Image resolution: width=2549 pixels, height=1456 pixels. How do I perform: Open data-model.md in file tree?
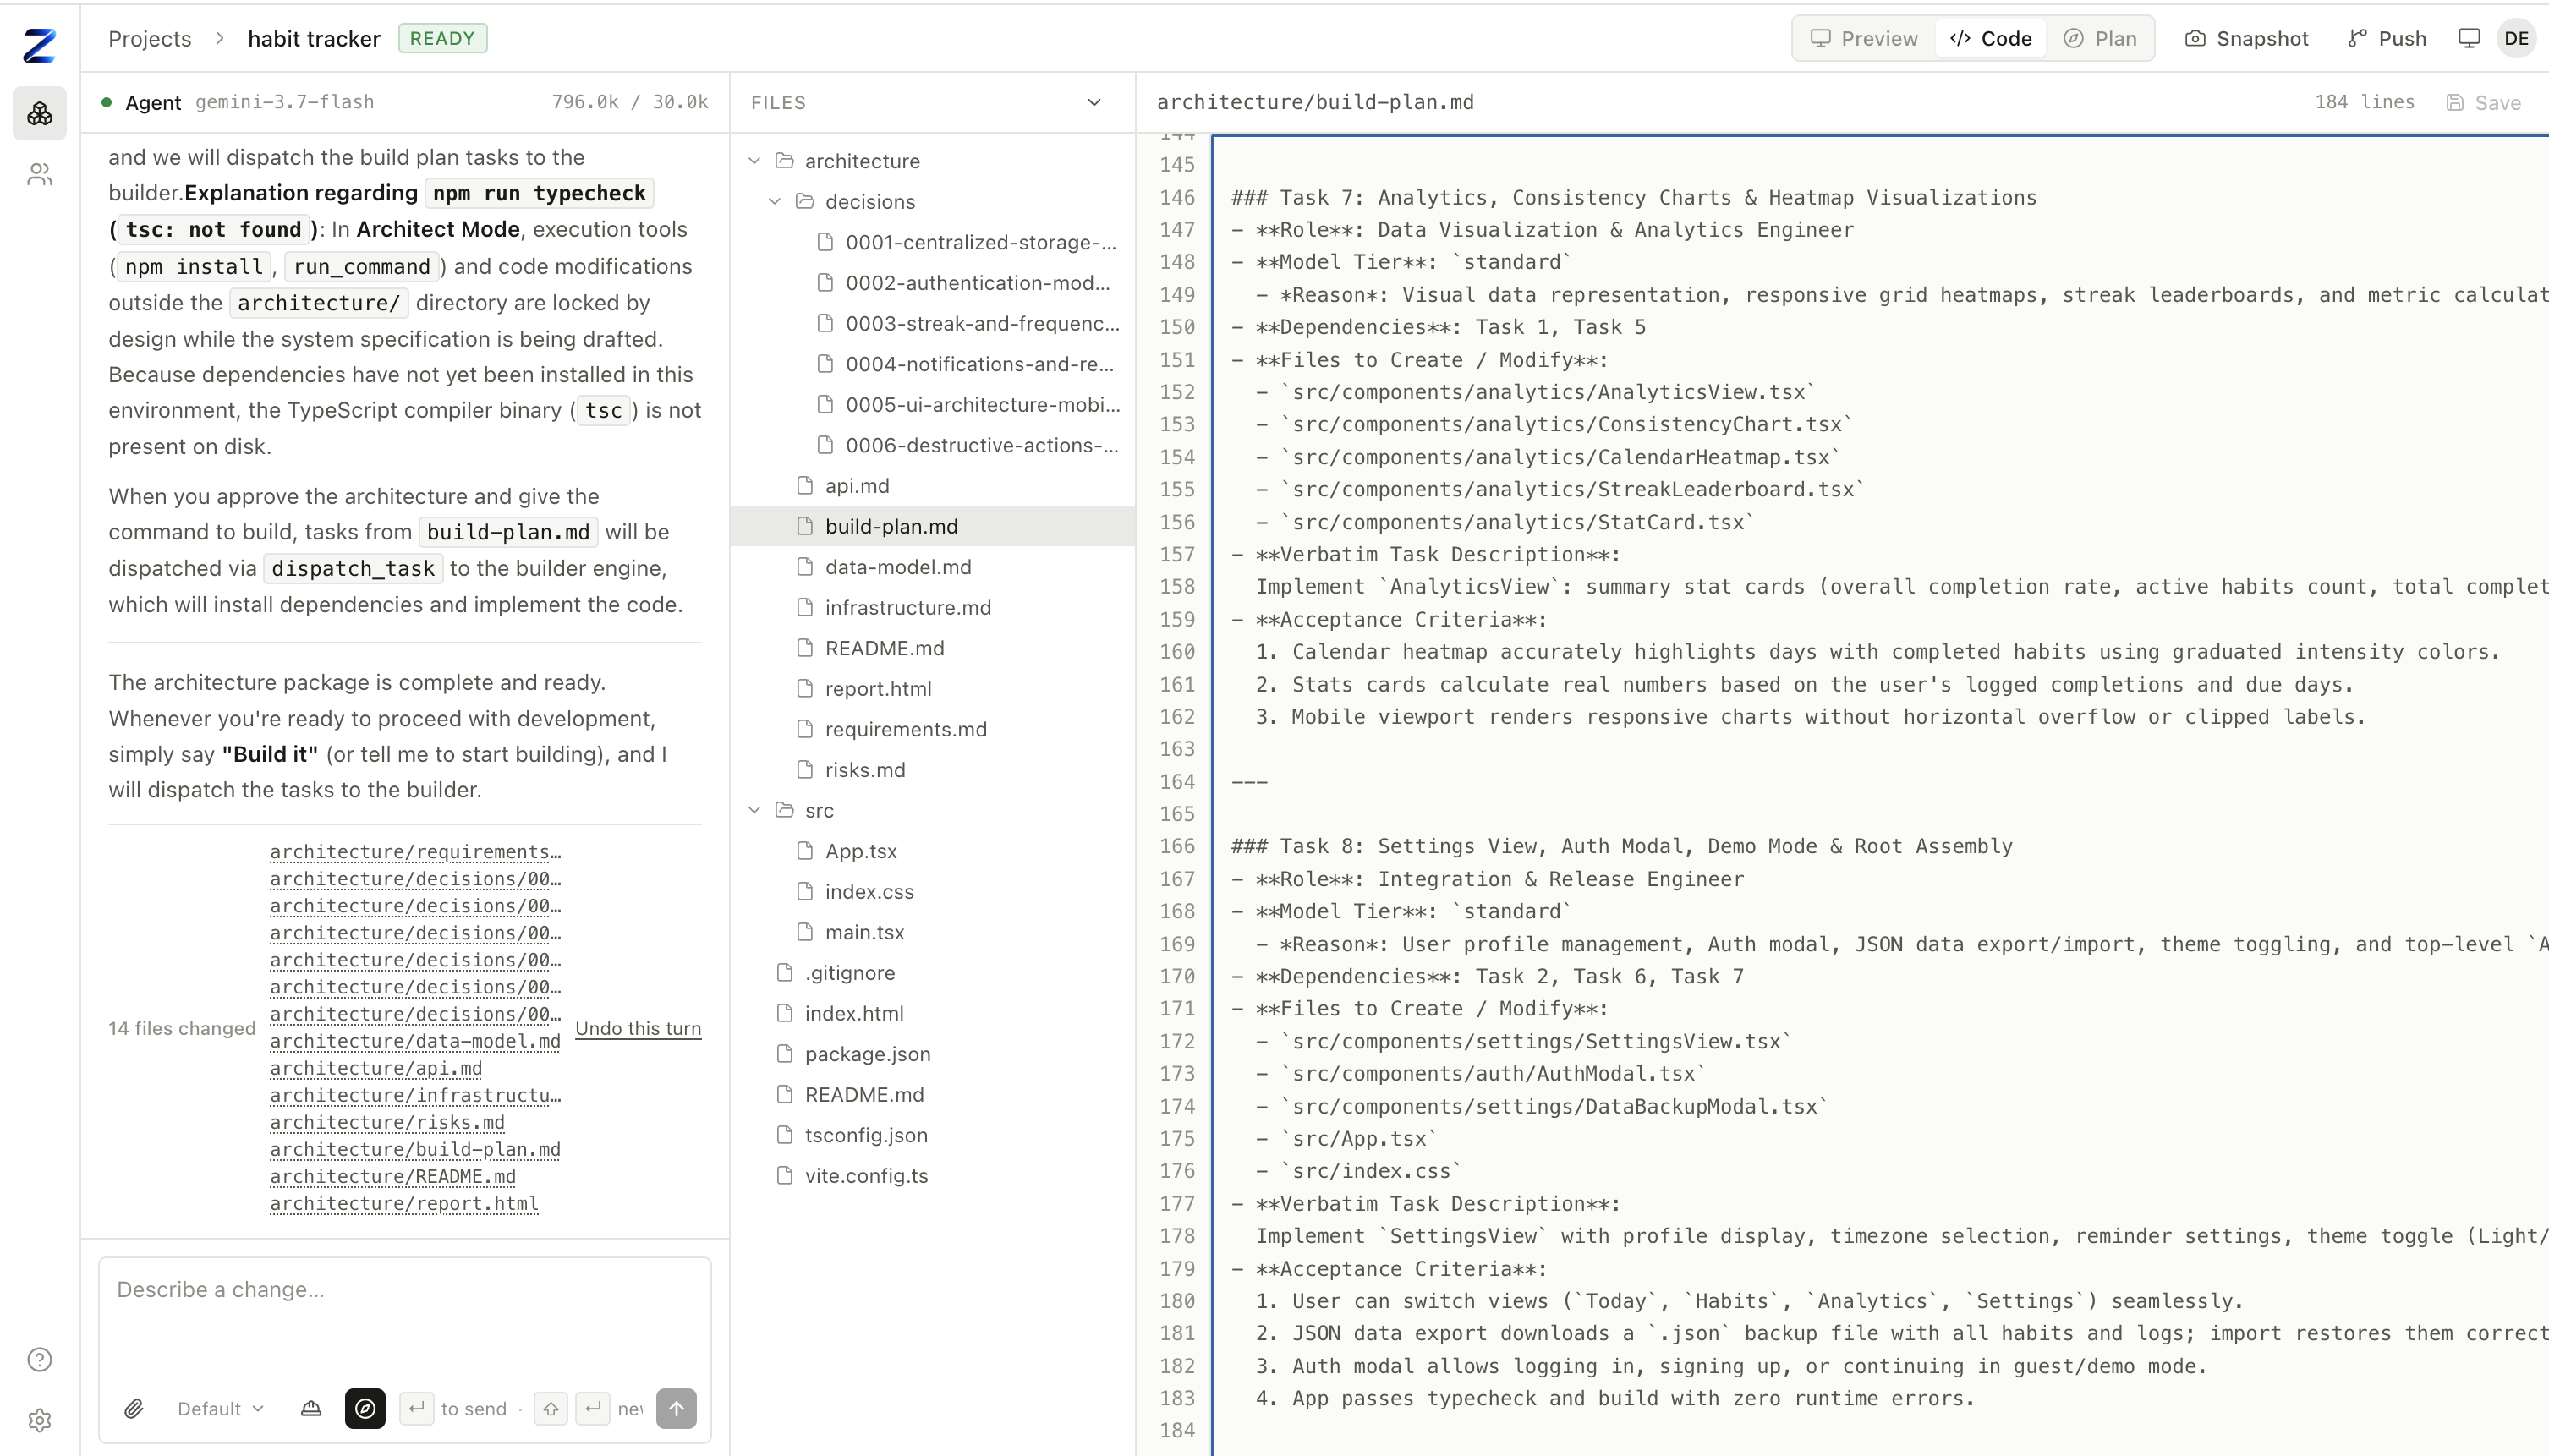[x=933, y=567]
